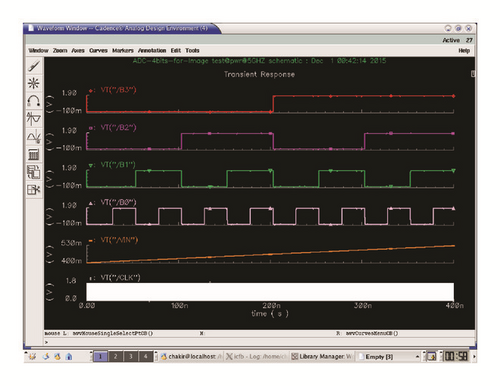The width and height of the screenshot is (500, 386).
Task: Open the Curves menu
Action: [98, 50]
